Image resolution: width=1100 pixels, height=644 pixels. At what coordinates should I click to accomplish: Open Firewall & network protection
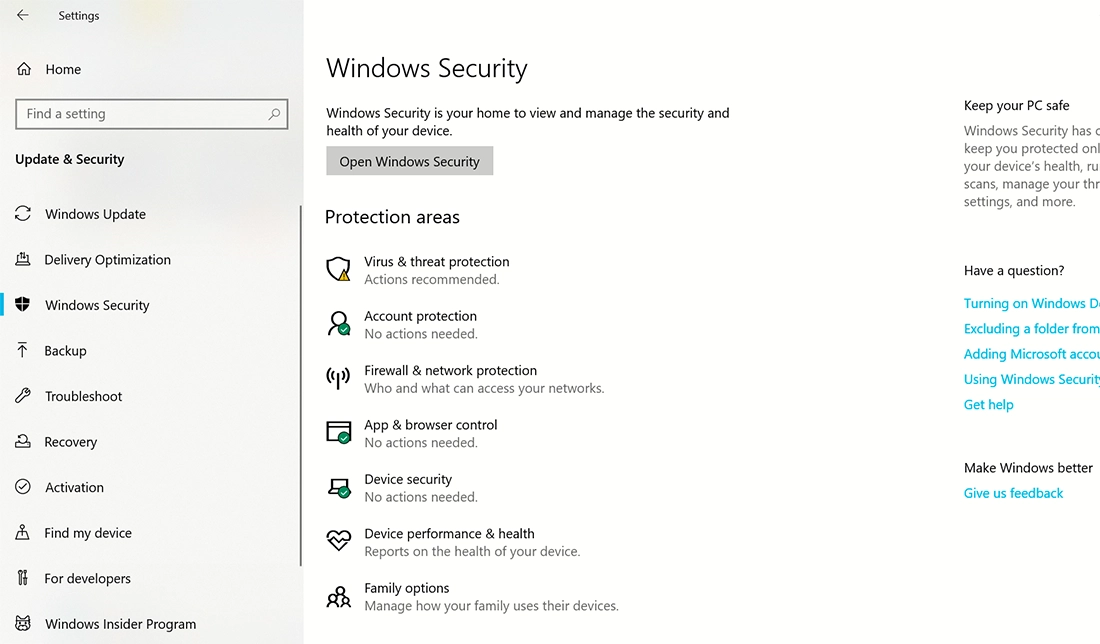click(x=450, y=370)
